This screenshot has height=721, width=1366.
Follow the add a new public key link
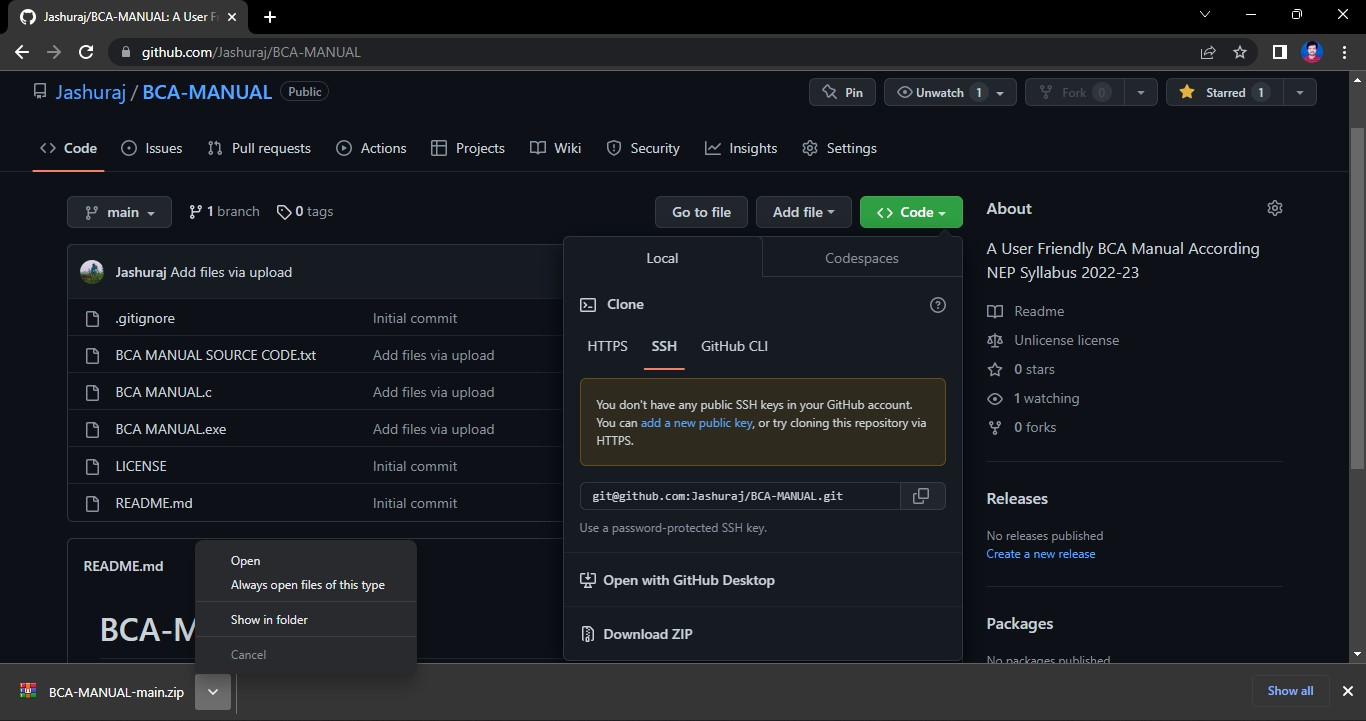pyautogui.click(x=696, y=423)
